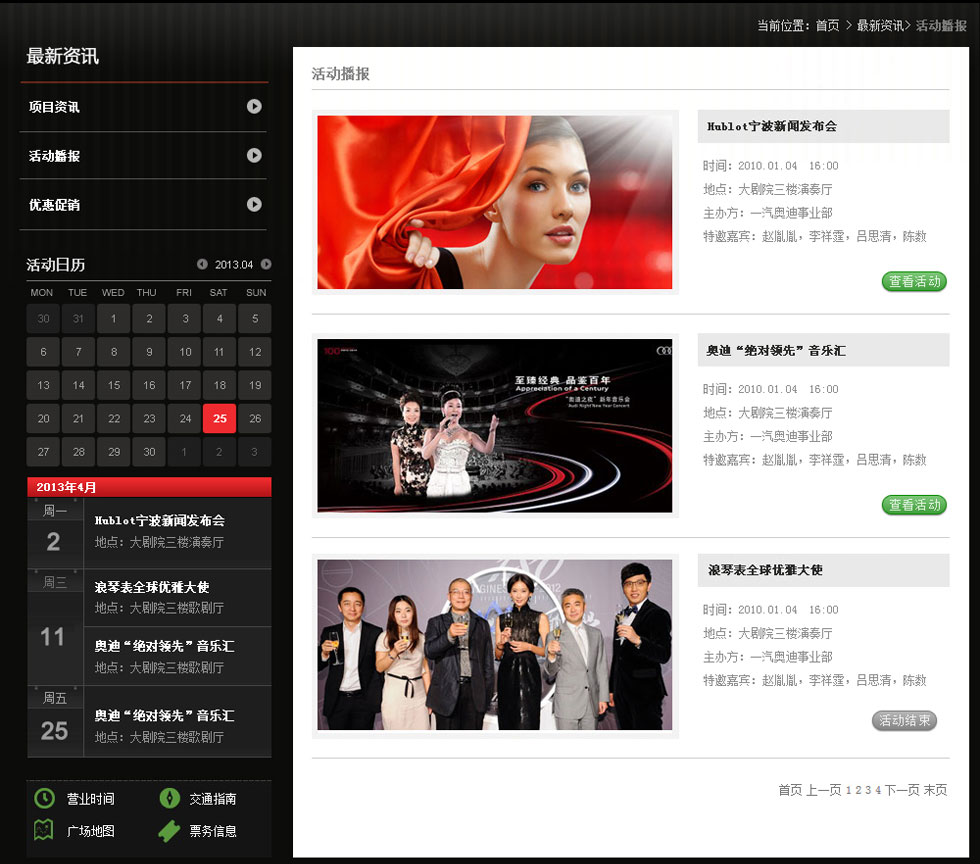Select day 25 in the calendar
Viewport: 980px width, 864px height.
click(219, 419)
